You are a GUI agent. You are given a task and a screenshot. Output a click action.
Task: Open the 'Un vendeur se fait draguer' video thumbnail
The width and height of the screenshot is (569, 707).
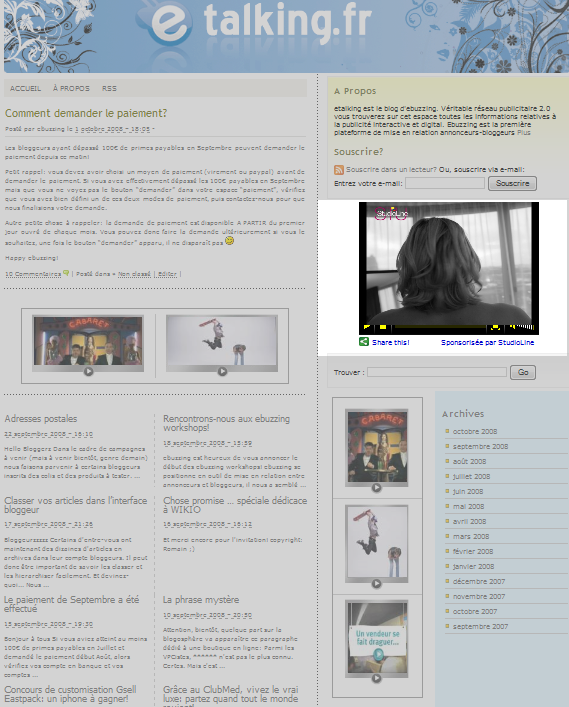(x=376, y=638)
